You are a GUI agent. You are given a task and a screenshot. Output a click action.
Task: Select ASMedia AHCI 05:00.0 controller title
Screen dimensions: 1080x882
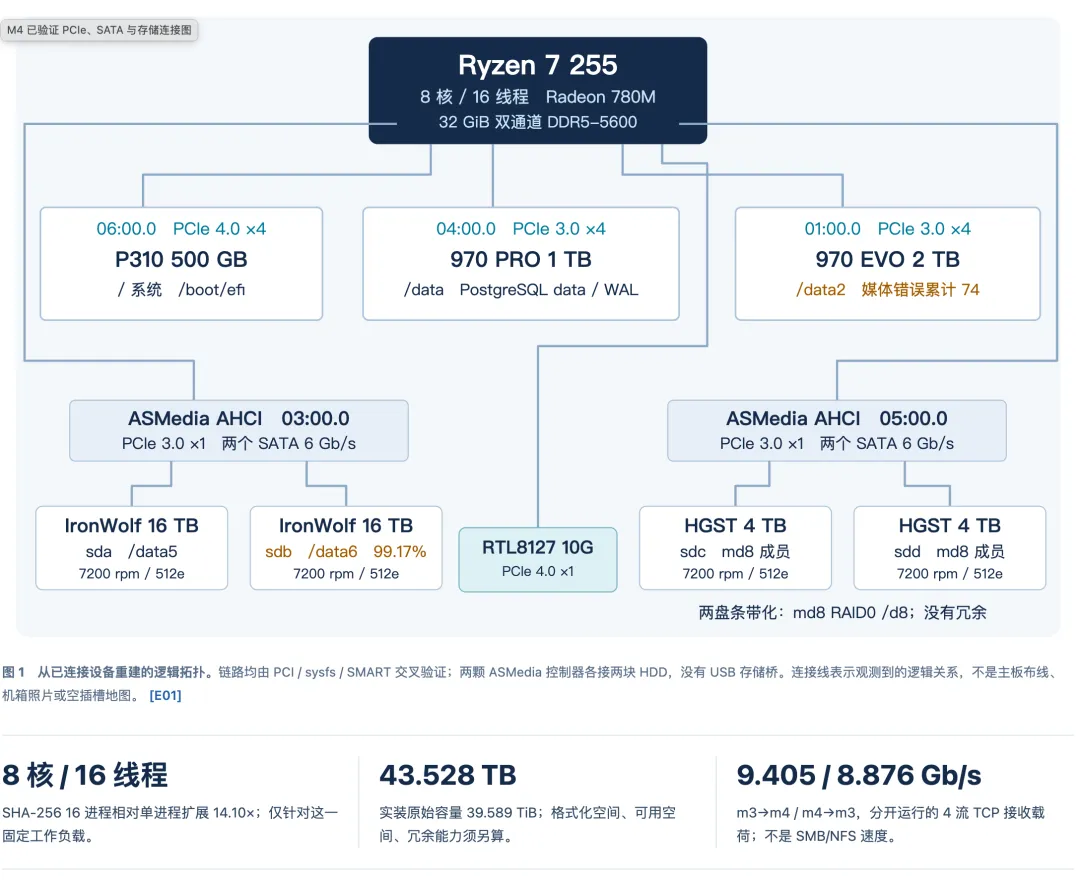[x=837, y=419]
